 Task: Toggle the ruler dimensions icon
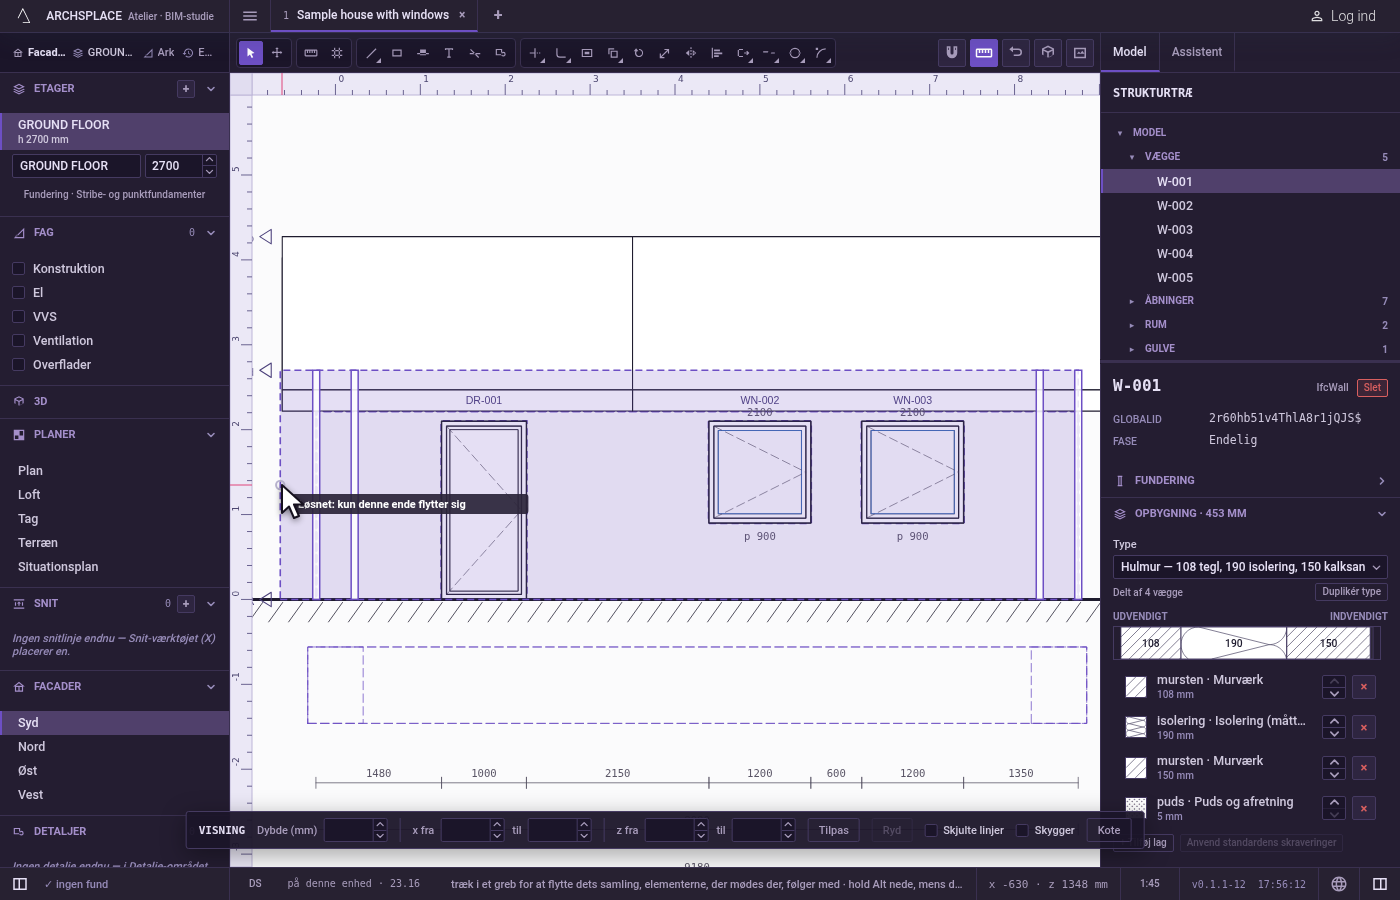984,53
